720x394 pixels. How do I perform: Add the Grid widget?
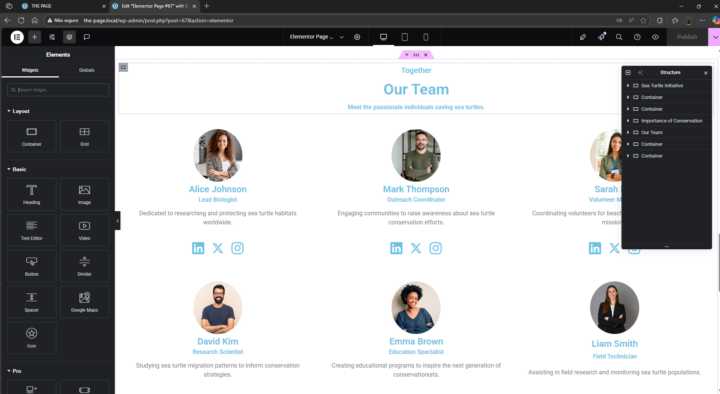click(x=84, y=136)
